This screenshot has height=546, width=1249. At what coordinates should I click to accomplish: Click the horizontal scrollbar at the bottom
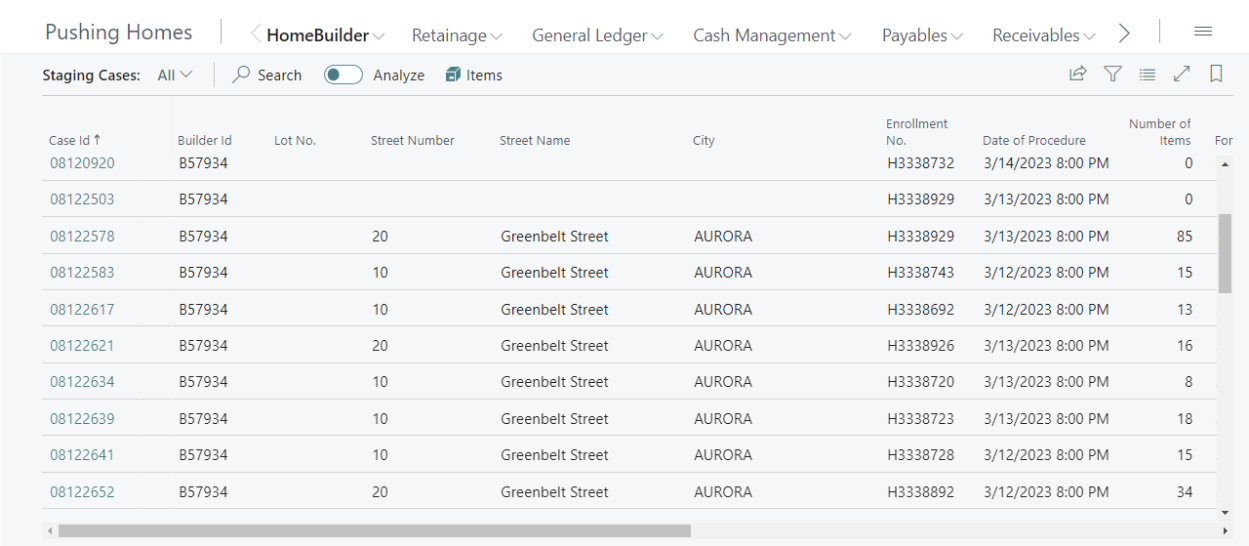(x=374, y=531)
